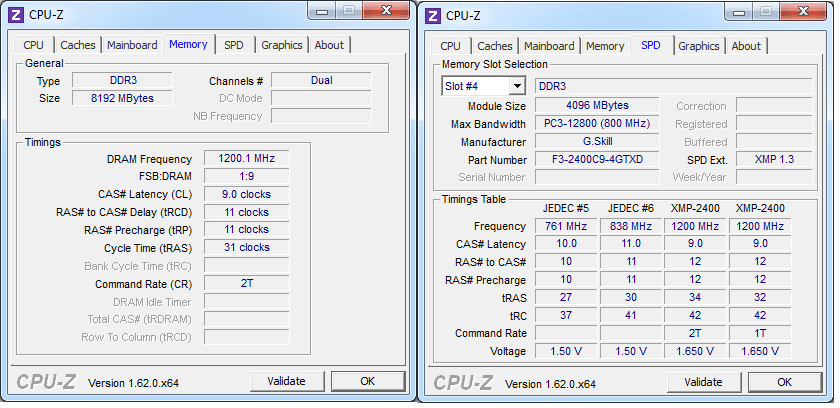The height and width of the screenshot is (408, 840).
Task: Close the right CPU-Z window
Action: (802, 11)
